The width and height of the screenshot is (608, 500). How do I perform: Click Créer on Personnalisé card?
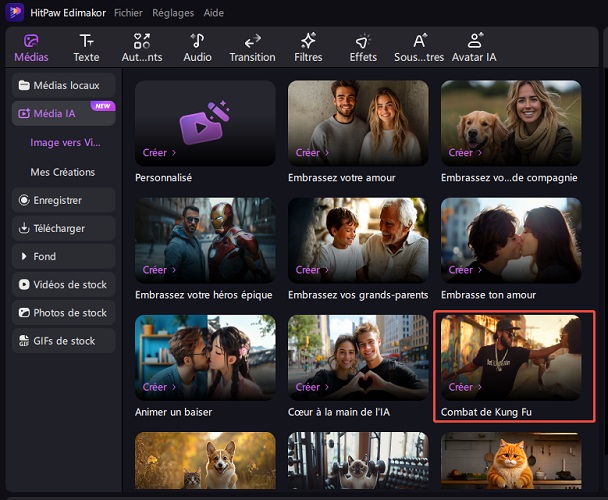coord(159,153)
